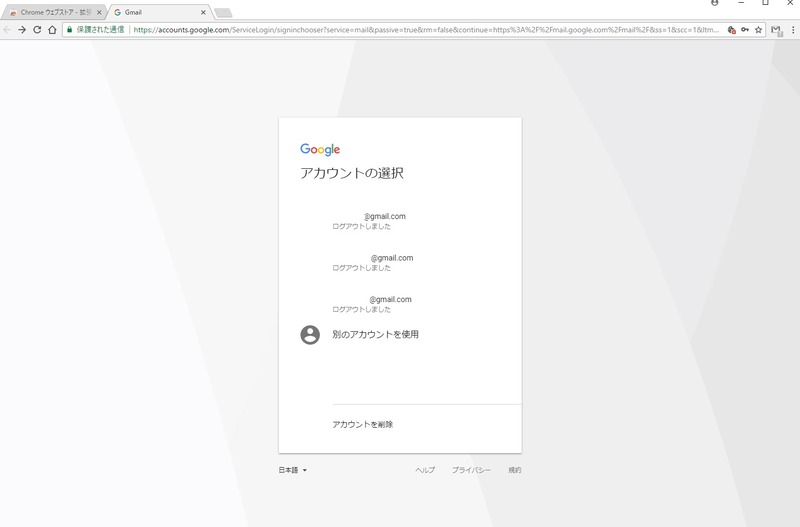The image size is (800, 527).
Task: Click the Google logo on sign-in card
Action: 320,149
